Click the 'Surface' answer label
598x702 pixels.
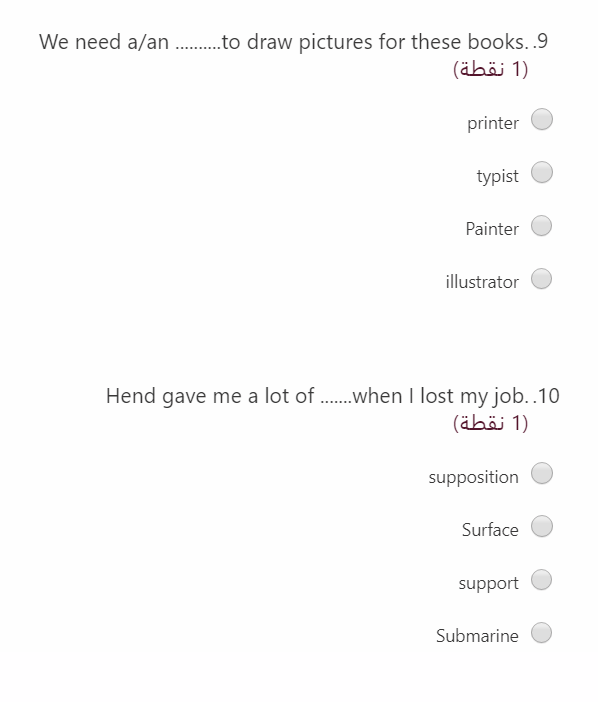pos(490,530)
